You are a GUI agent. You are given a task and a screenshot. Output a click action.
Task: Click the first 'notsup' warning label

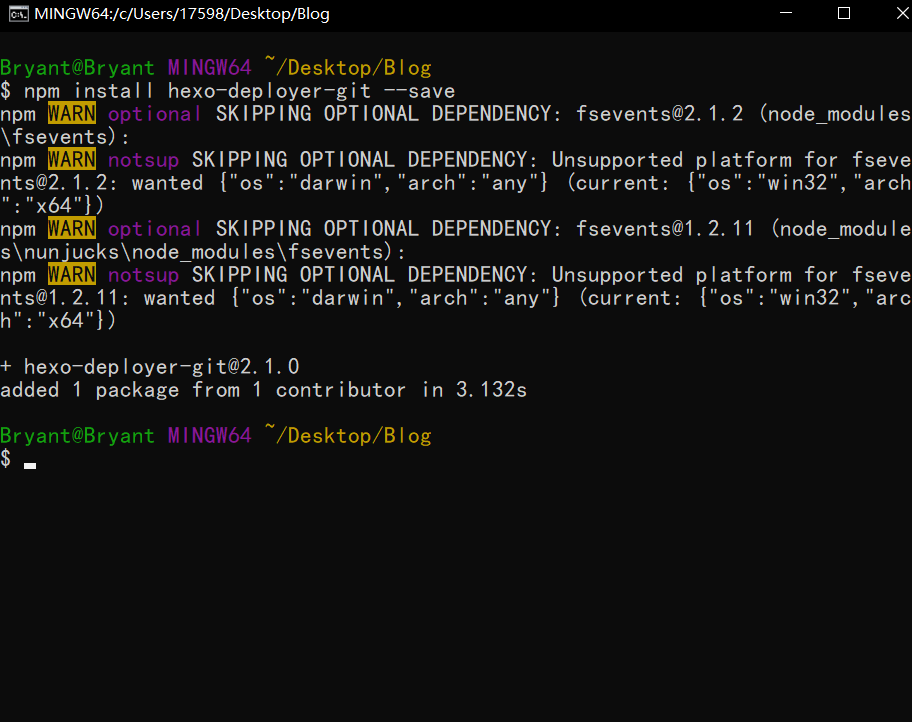(x=143, y=159)
